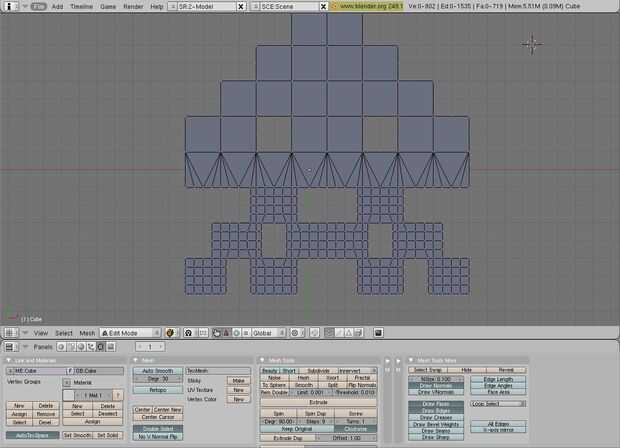Adjust the Degr: 30 slider
Image resolution: width=620 pixels, height=448 pixels.
click(158, 379)
